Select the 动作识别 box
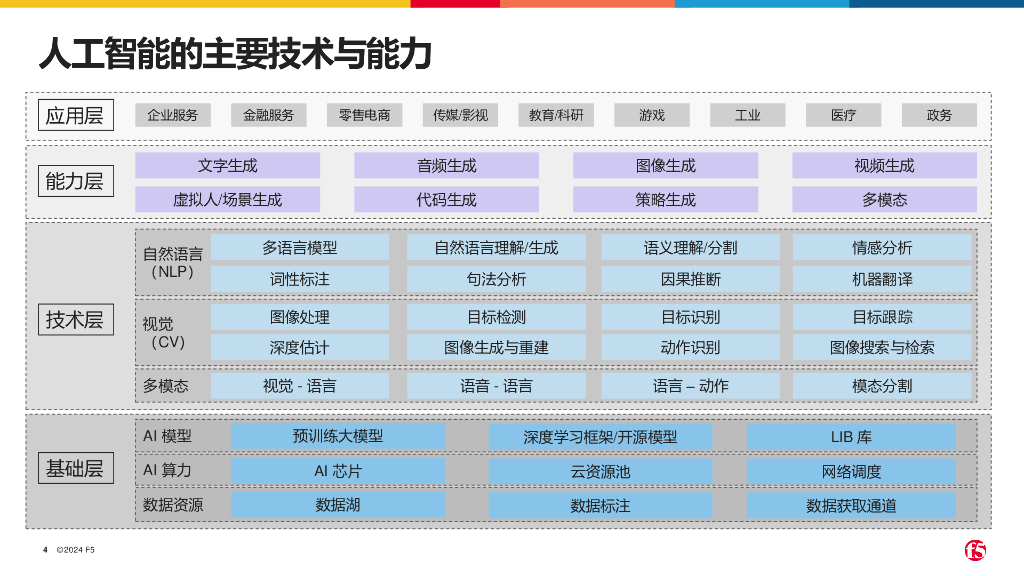Image resolution: width=1024 pixels, height=576 pixels. [x=690, y=347]
